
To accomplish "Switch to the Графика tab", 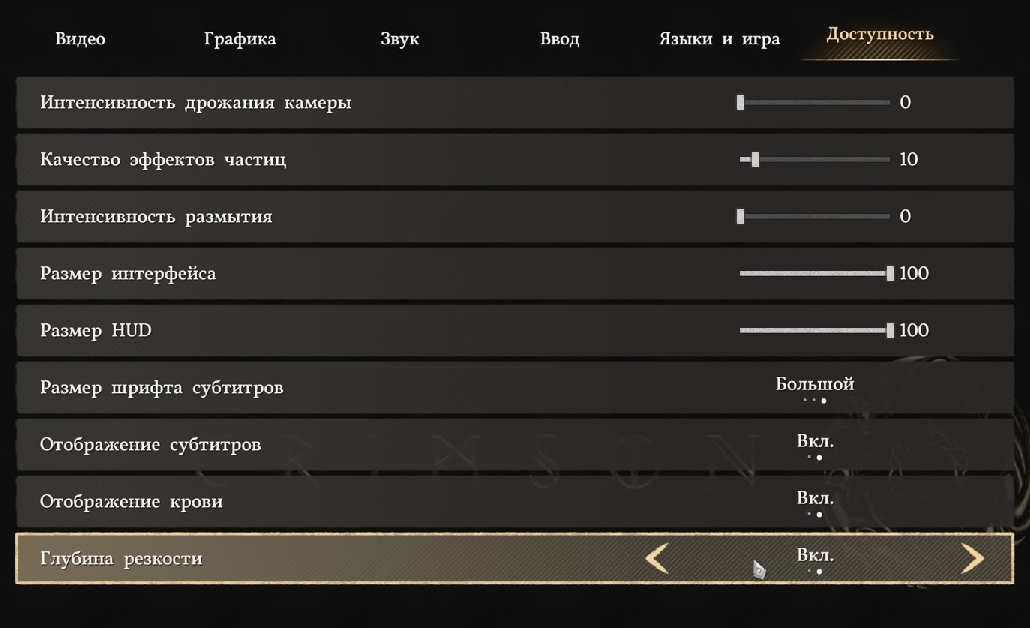I will tap(240, 39).
